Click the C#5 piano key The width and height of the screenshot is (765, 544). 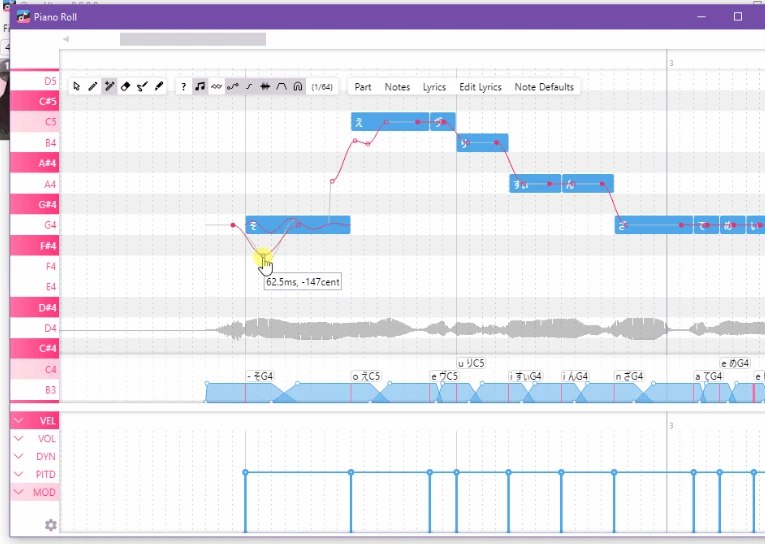click(x=35, y=101)
